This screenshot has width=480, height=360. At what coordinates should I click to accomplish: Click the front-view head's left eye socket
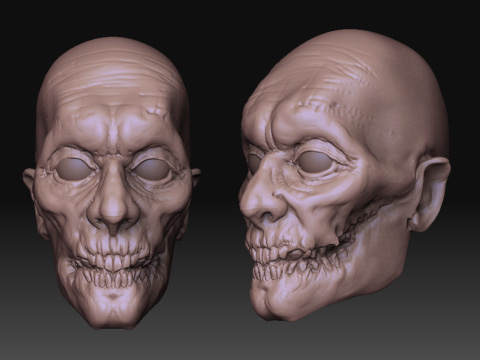click(x=75, y=168)
